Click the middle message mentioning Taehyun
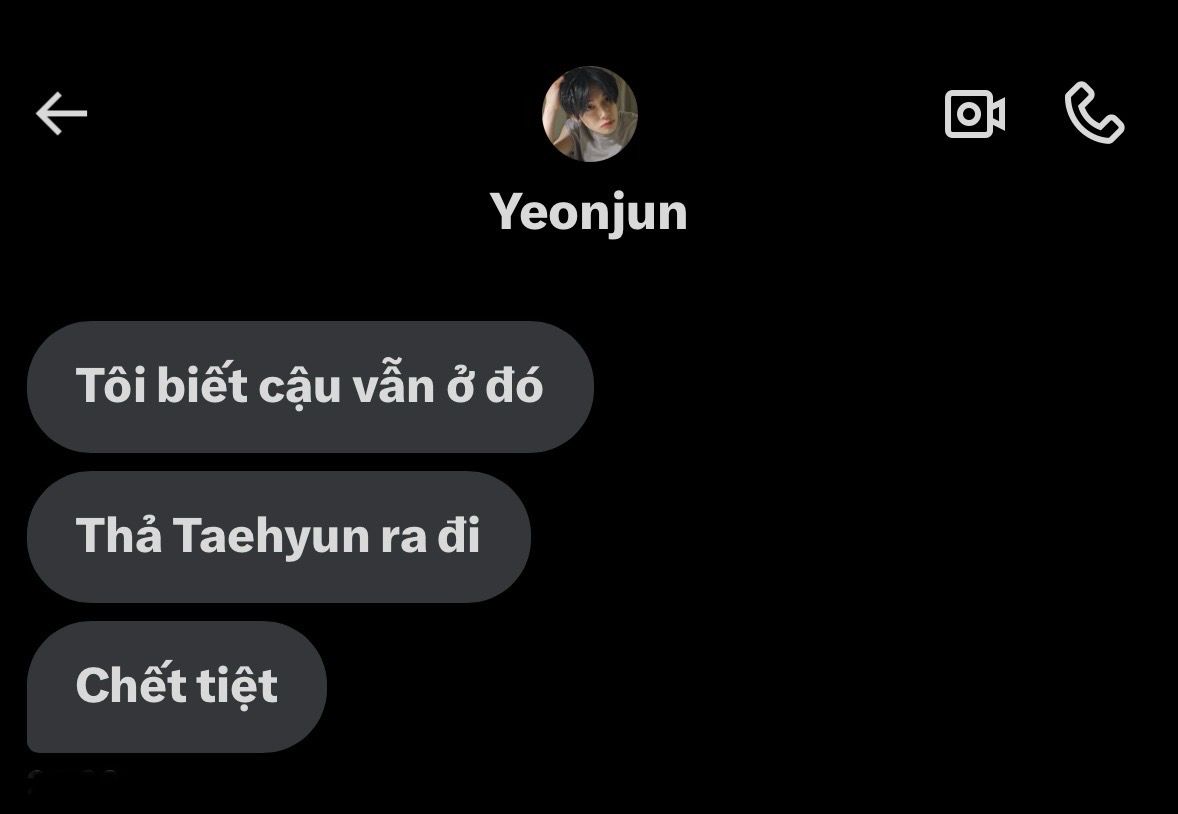1178x814 pixels. tap(279, 537)
